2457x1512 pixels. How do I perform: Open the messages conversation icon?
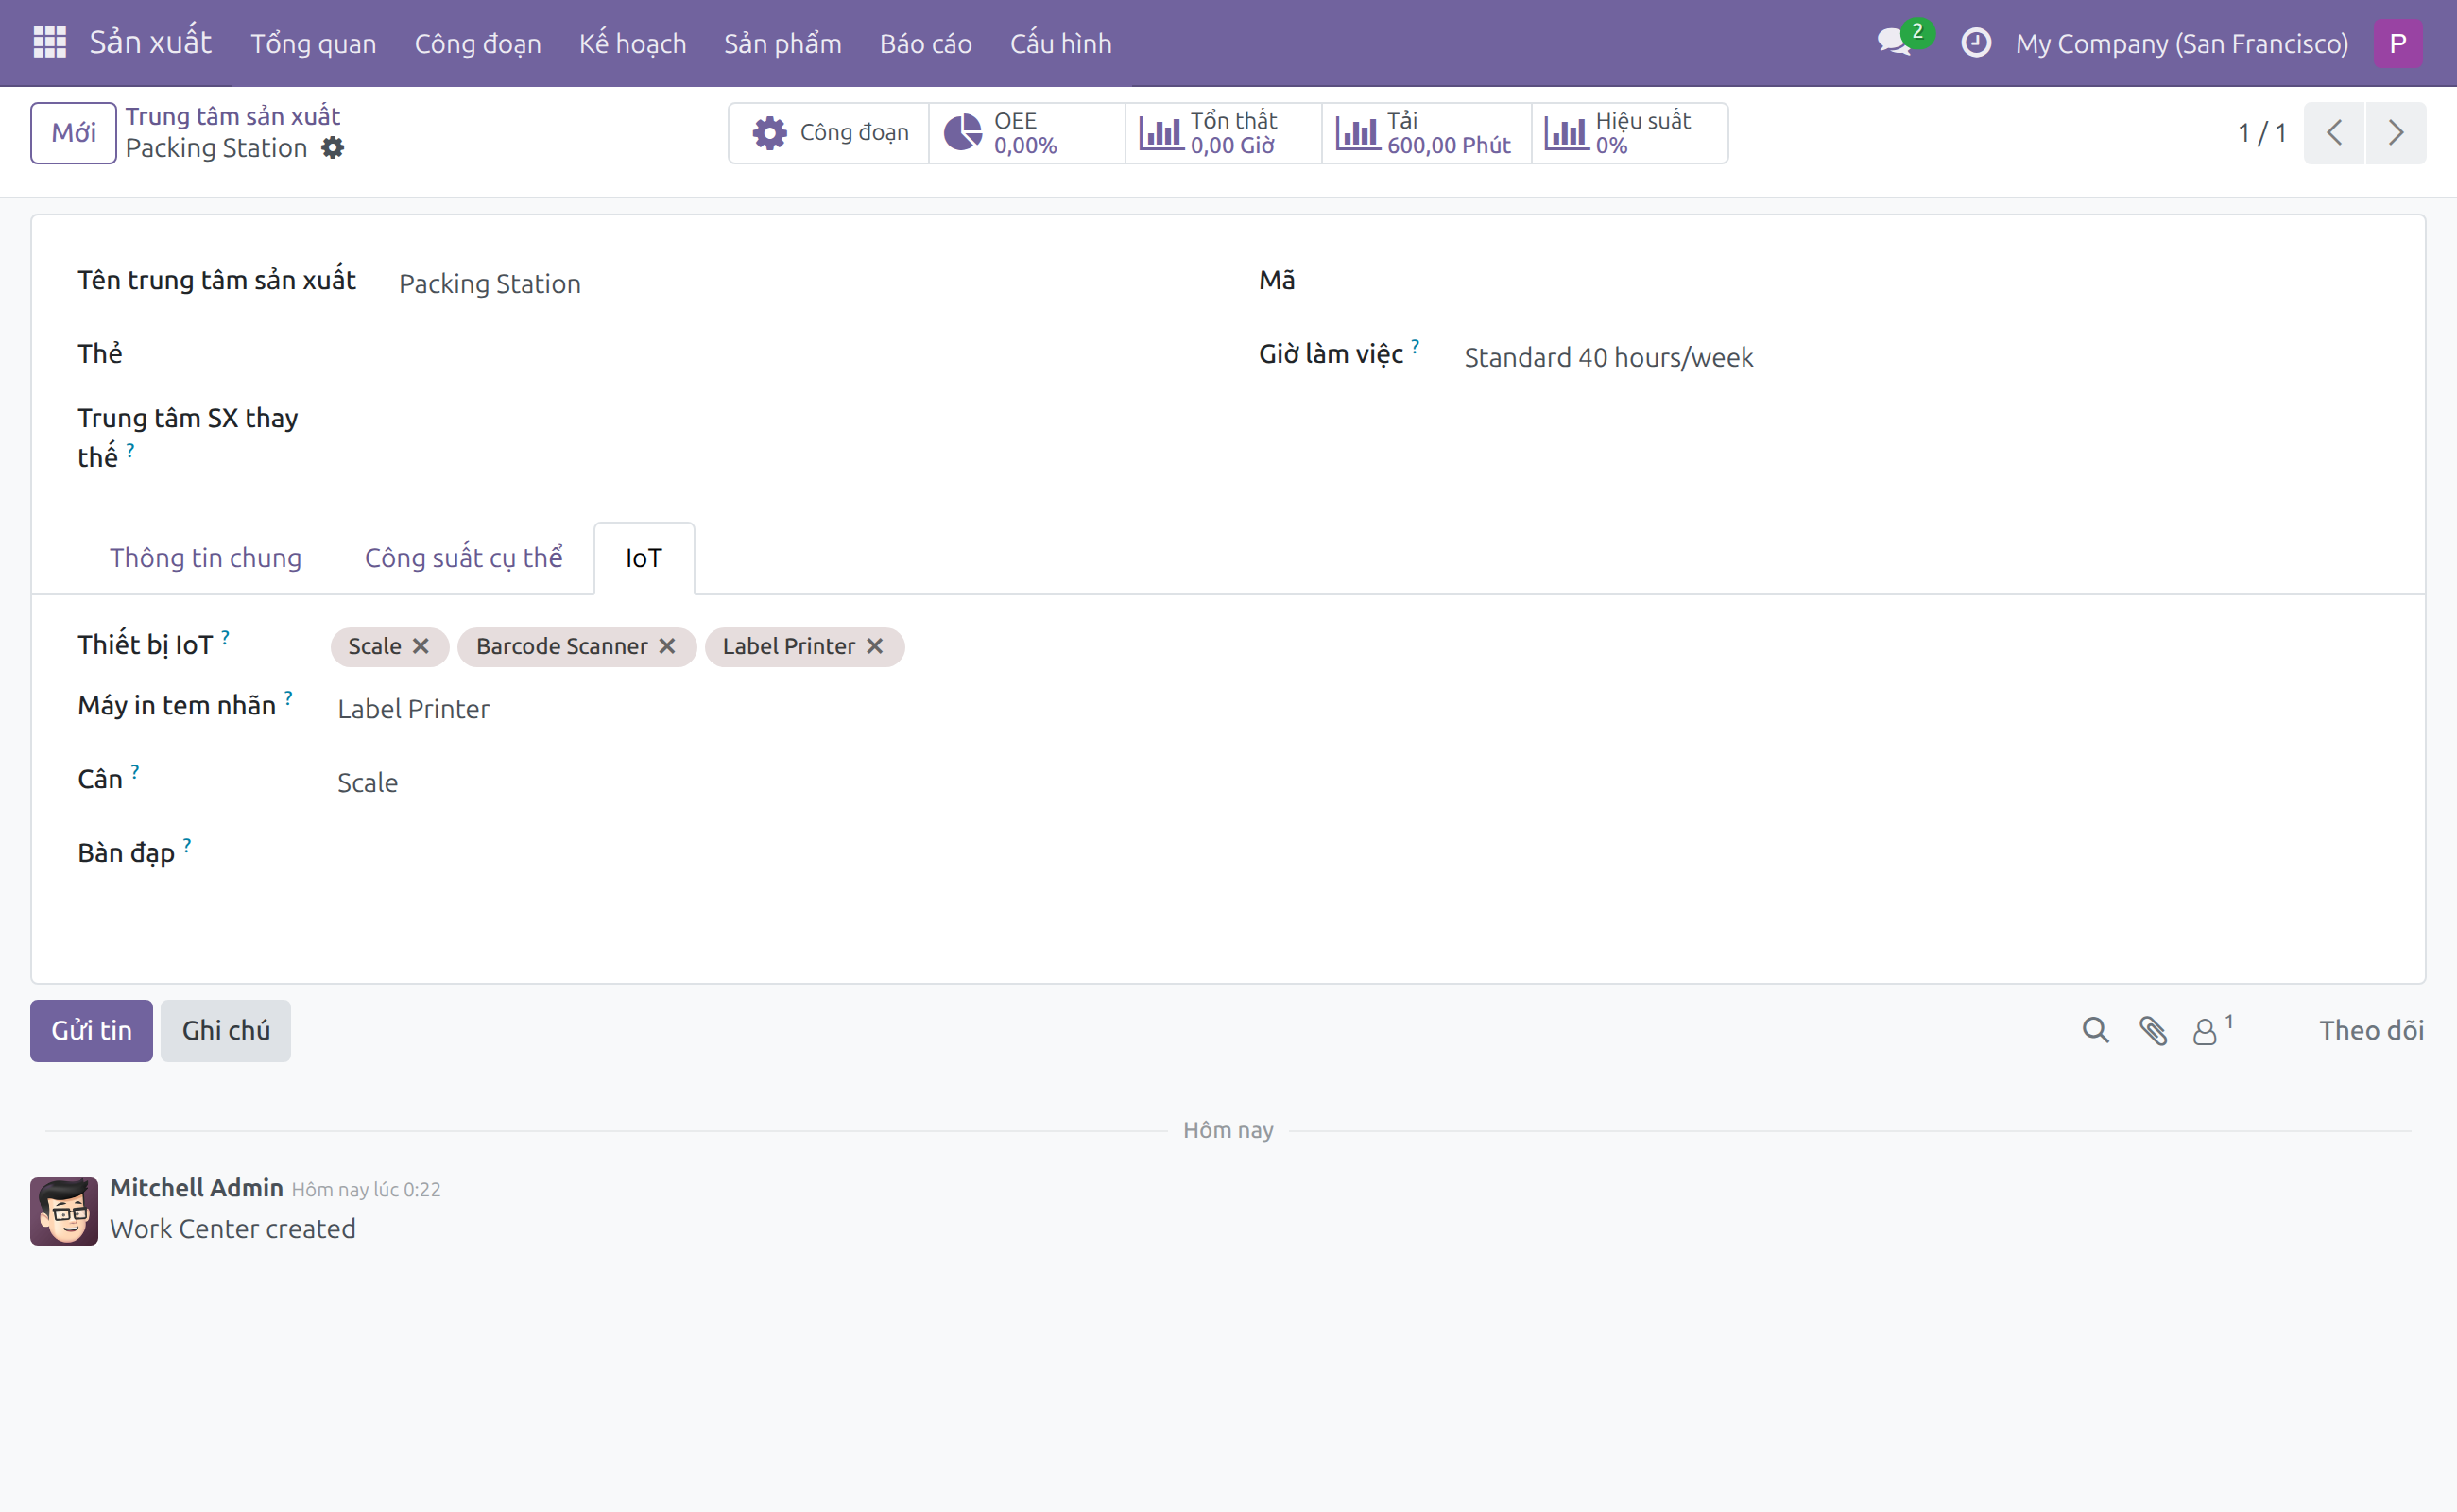point(1893,43)
